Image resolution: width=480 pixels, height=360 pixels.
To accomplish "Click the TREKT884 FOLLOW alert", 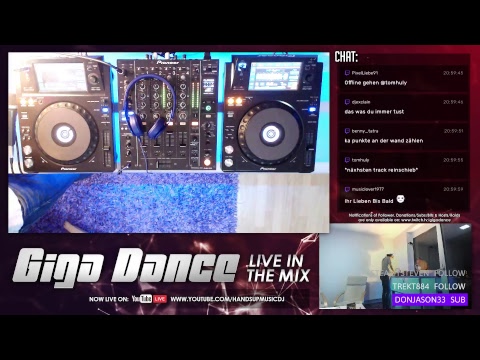I will click(x=429, y=286).
